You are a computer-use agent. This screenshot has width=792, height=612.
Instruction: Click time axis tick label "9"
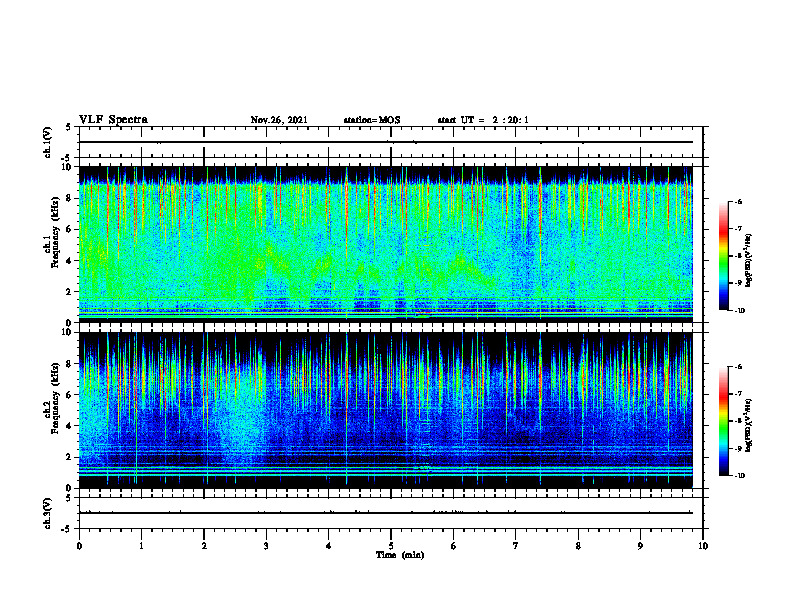pyautogui.click(x=640, y=546)
